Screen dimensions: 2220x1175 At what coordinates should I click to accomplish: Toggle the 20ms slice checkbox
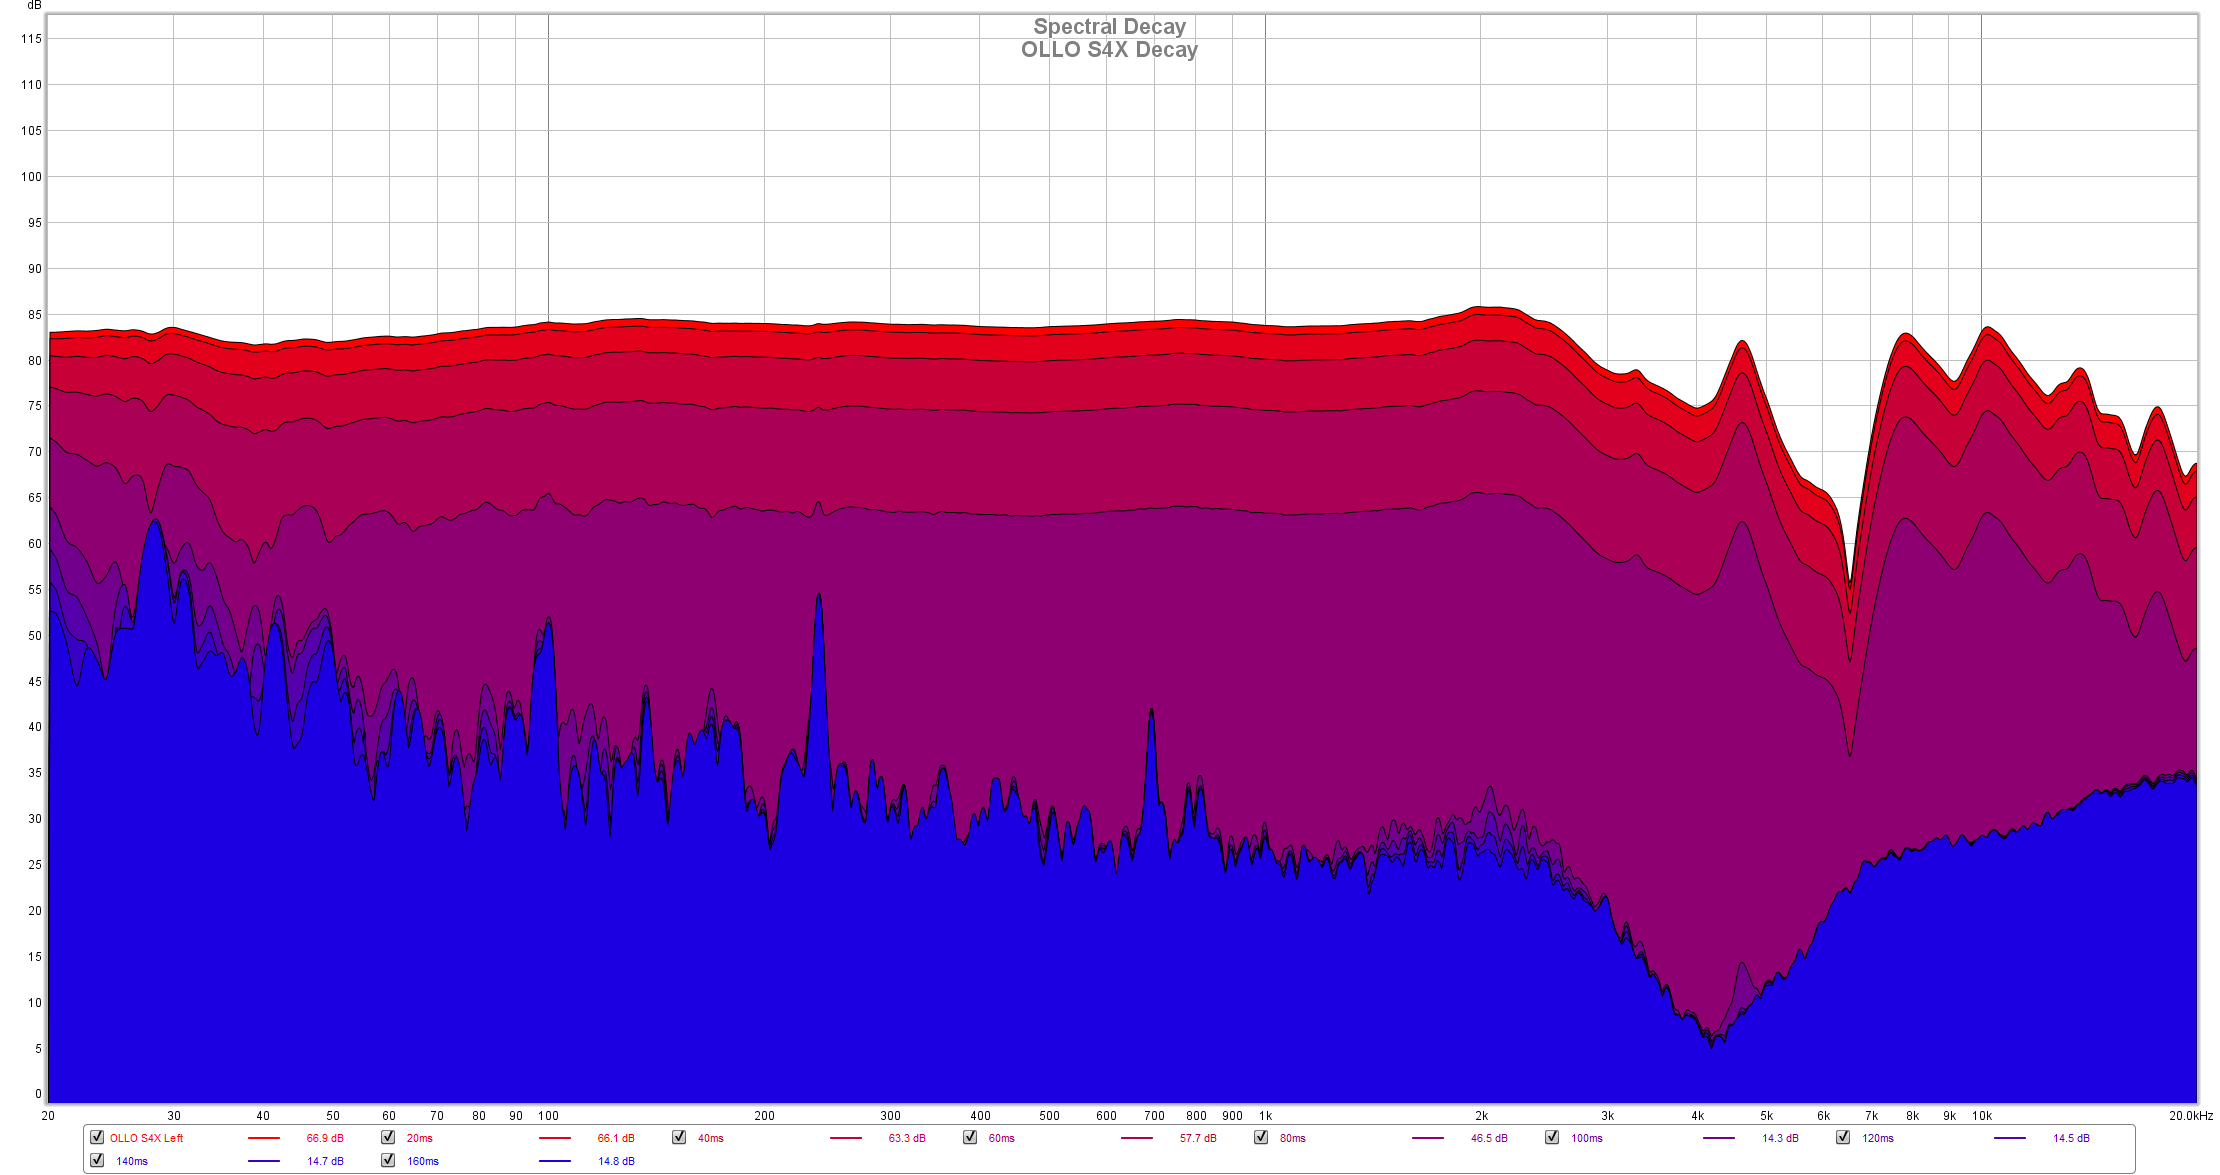pos(388,1137)
